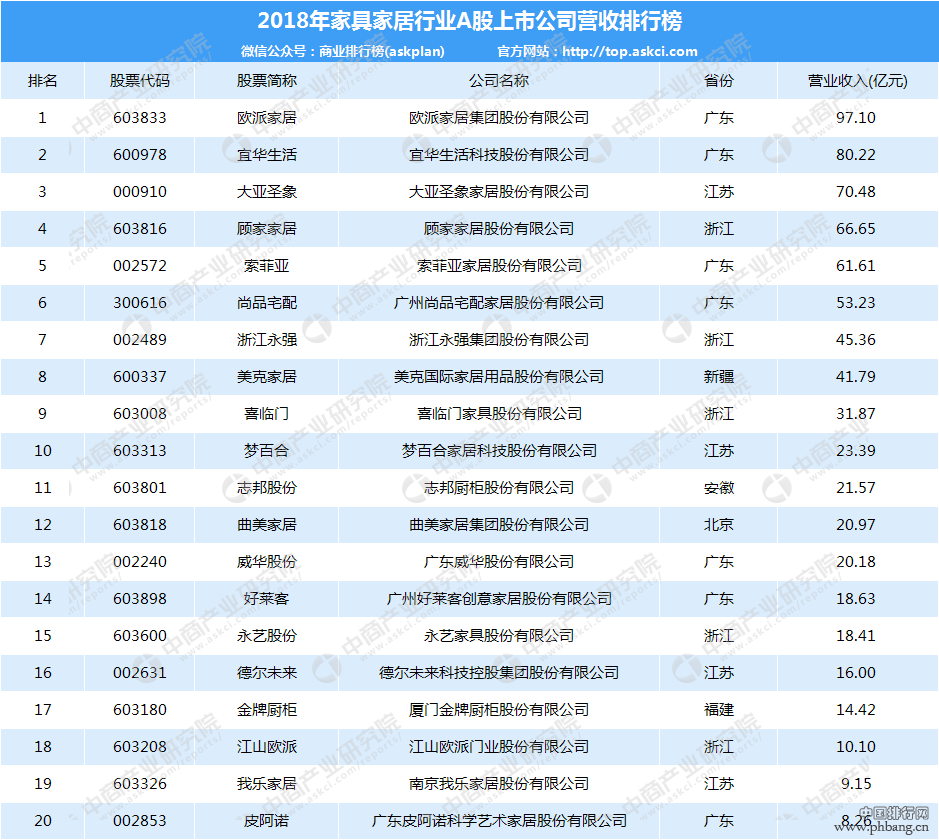Viewport: 939px width, 840px height.
Task: Click revenue value 31.87
Action: (x=856, y=414)
